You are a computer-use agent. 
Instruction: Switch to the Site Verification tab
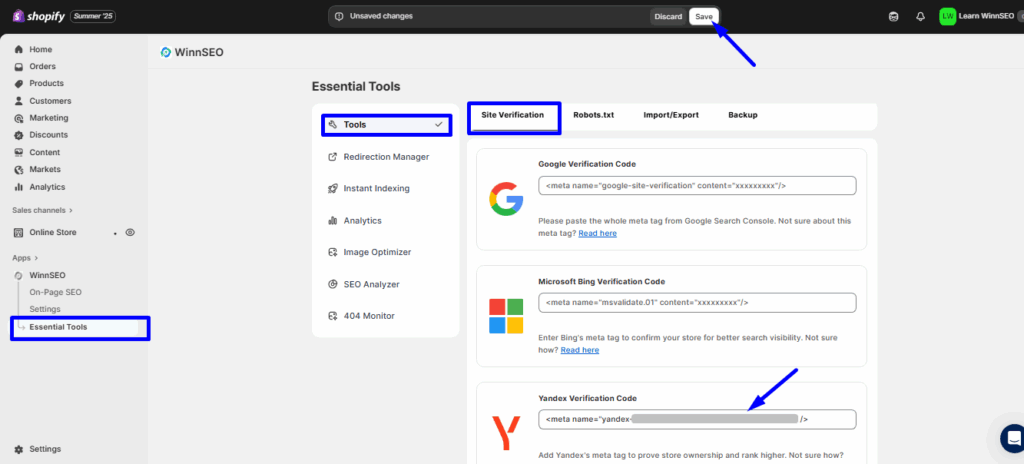(x=513, y=115)
